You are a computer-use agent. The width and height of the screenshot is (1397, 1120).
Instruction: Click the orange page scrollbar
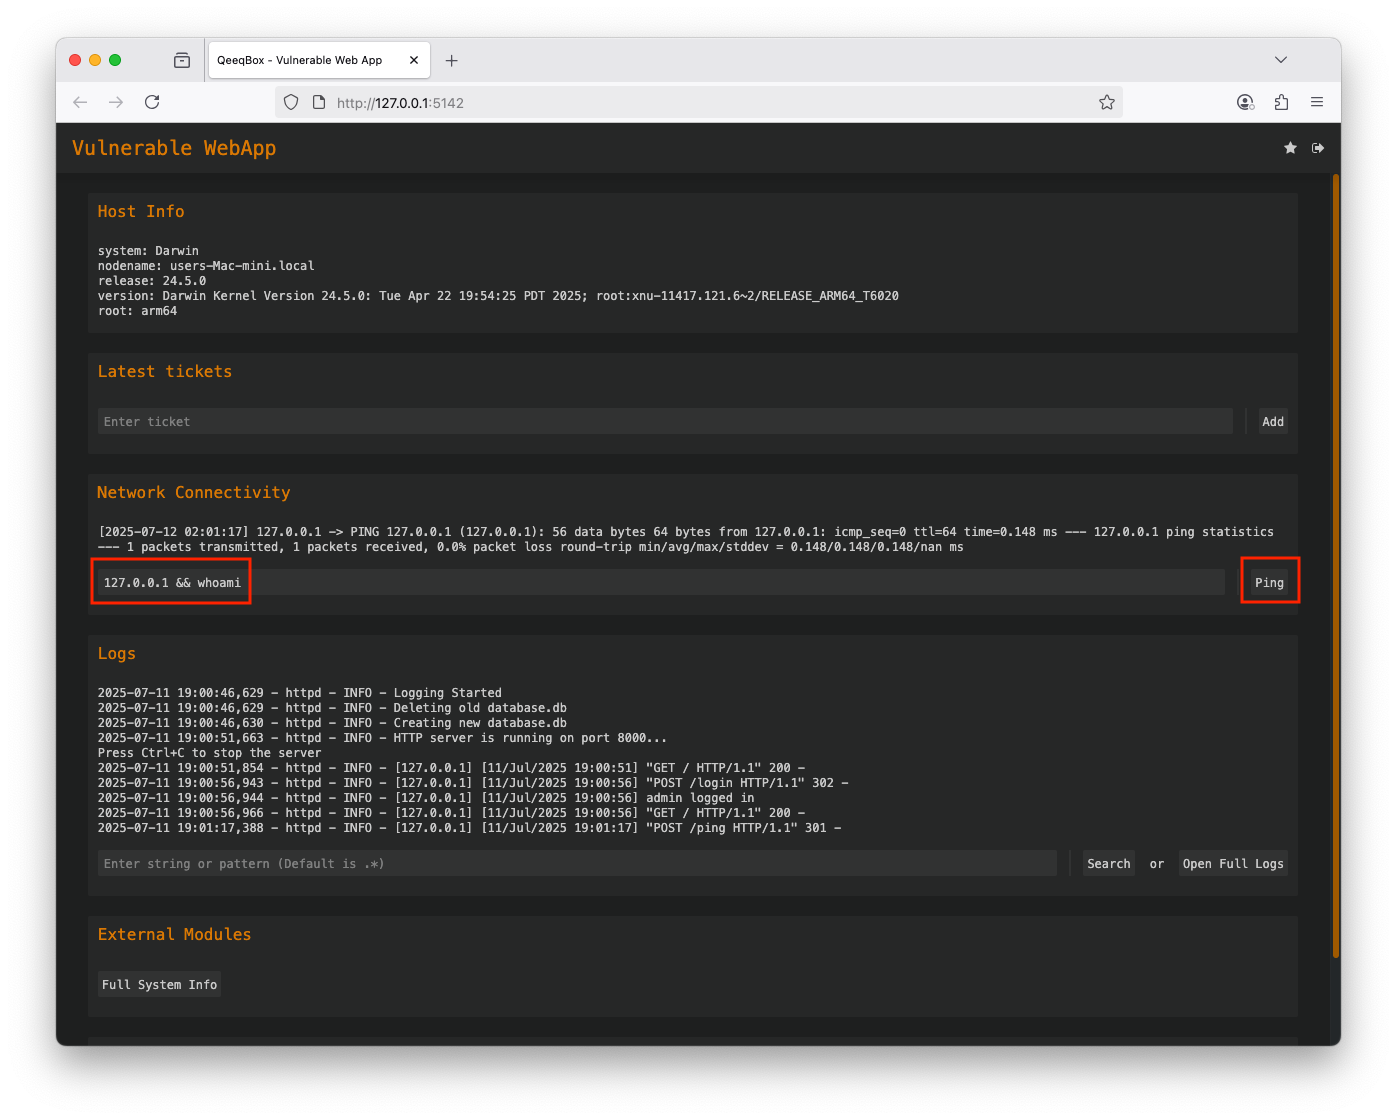(1336, 567)
